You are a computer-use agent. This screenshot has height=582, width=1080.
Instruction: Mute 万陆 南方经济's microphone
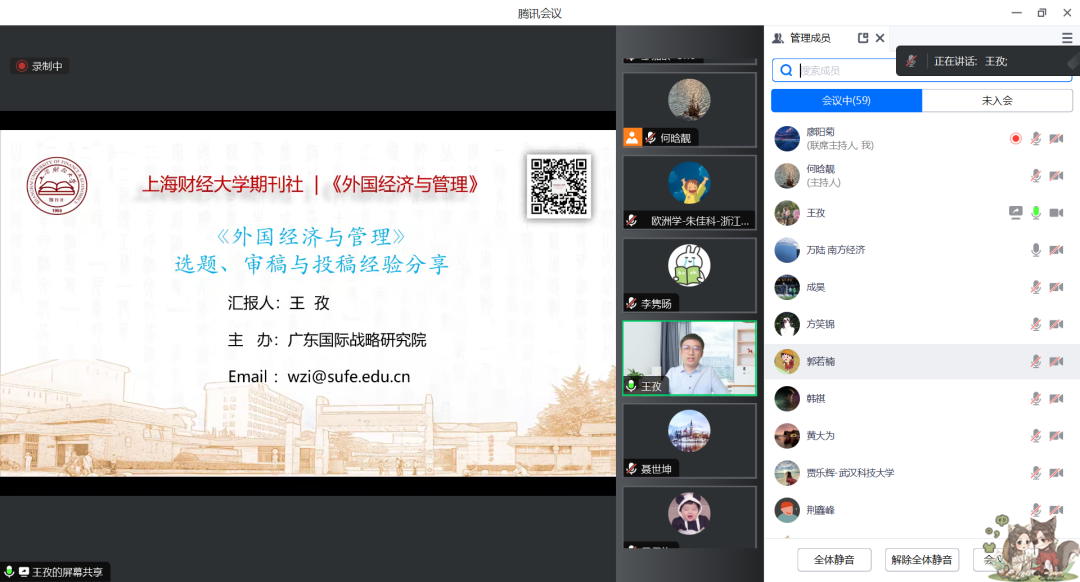pos(1036,250)
